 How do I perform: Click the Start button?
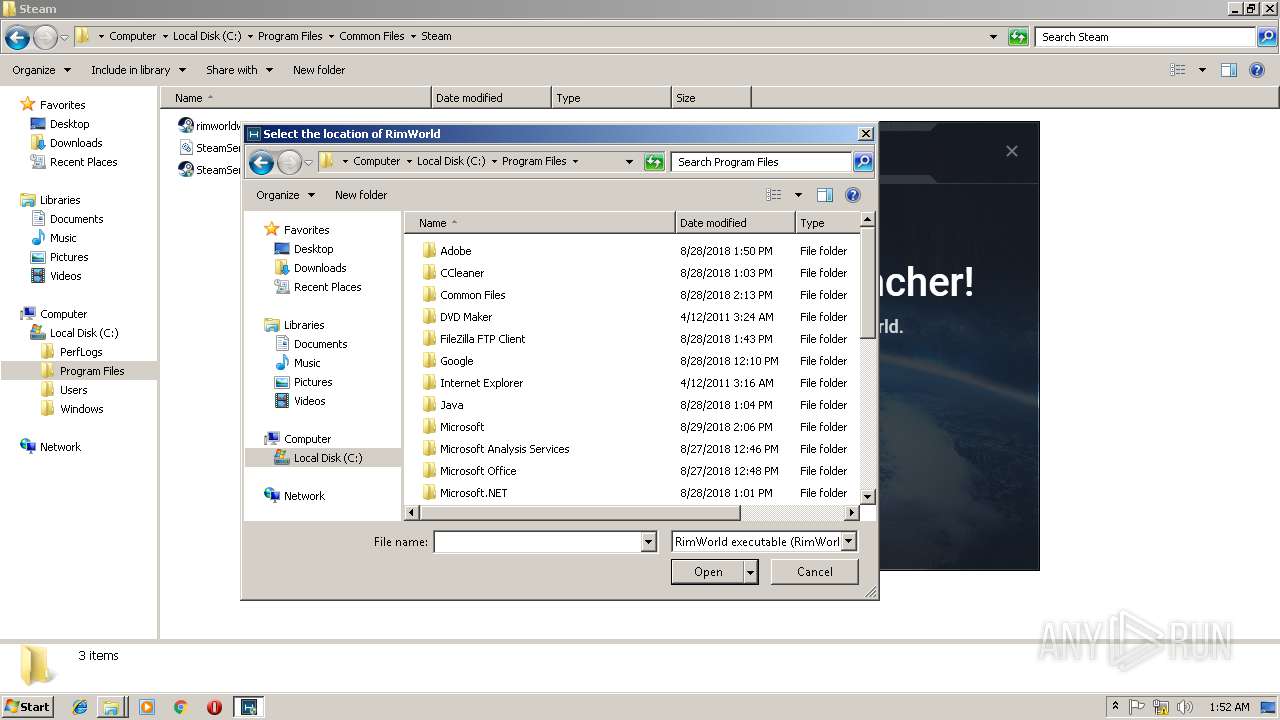27,706
